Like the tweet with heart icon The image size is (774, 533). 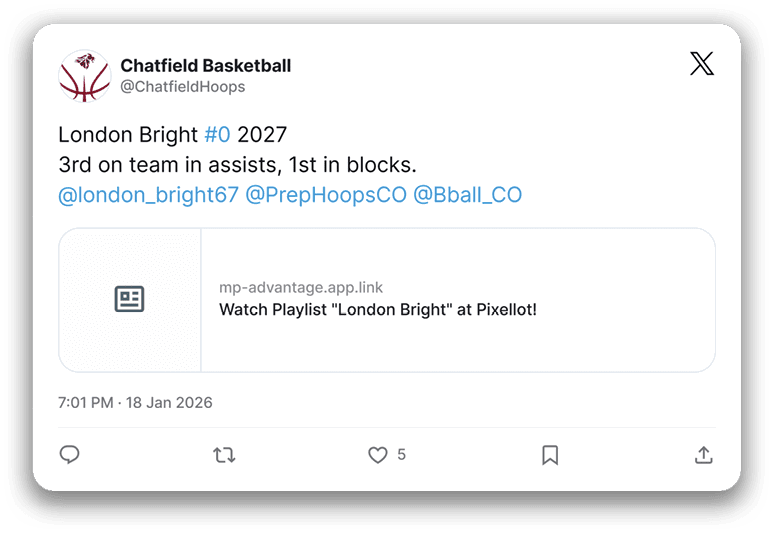coord(377,455)
